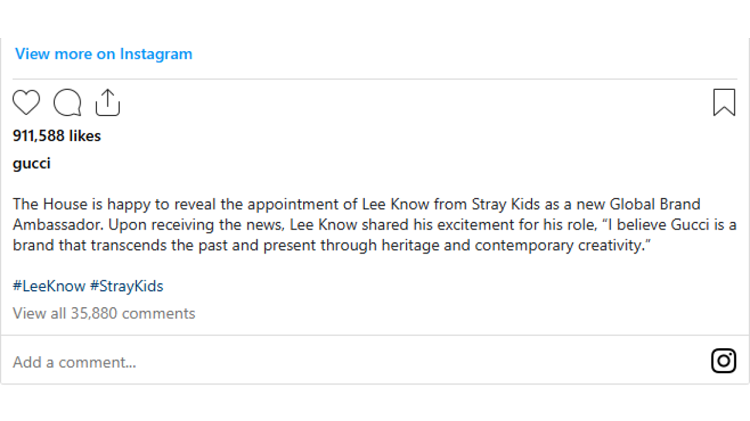Click the word likes beside 911,588
Screen dimensions: 750x421
(84, 136)
